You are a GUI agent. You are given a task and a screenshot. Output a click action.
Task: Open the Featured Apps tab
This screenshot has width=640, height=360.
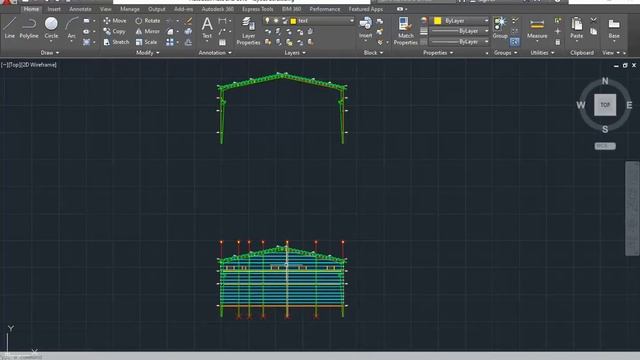(366, 9)
